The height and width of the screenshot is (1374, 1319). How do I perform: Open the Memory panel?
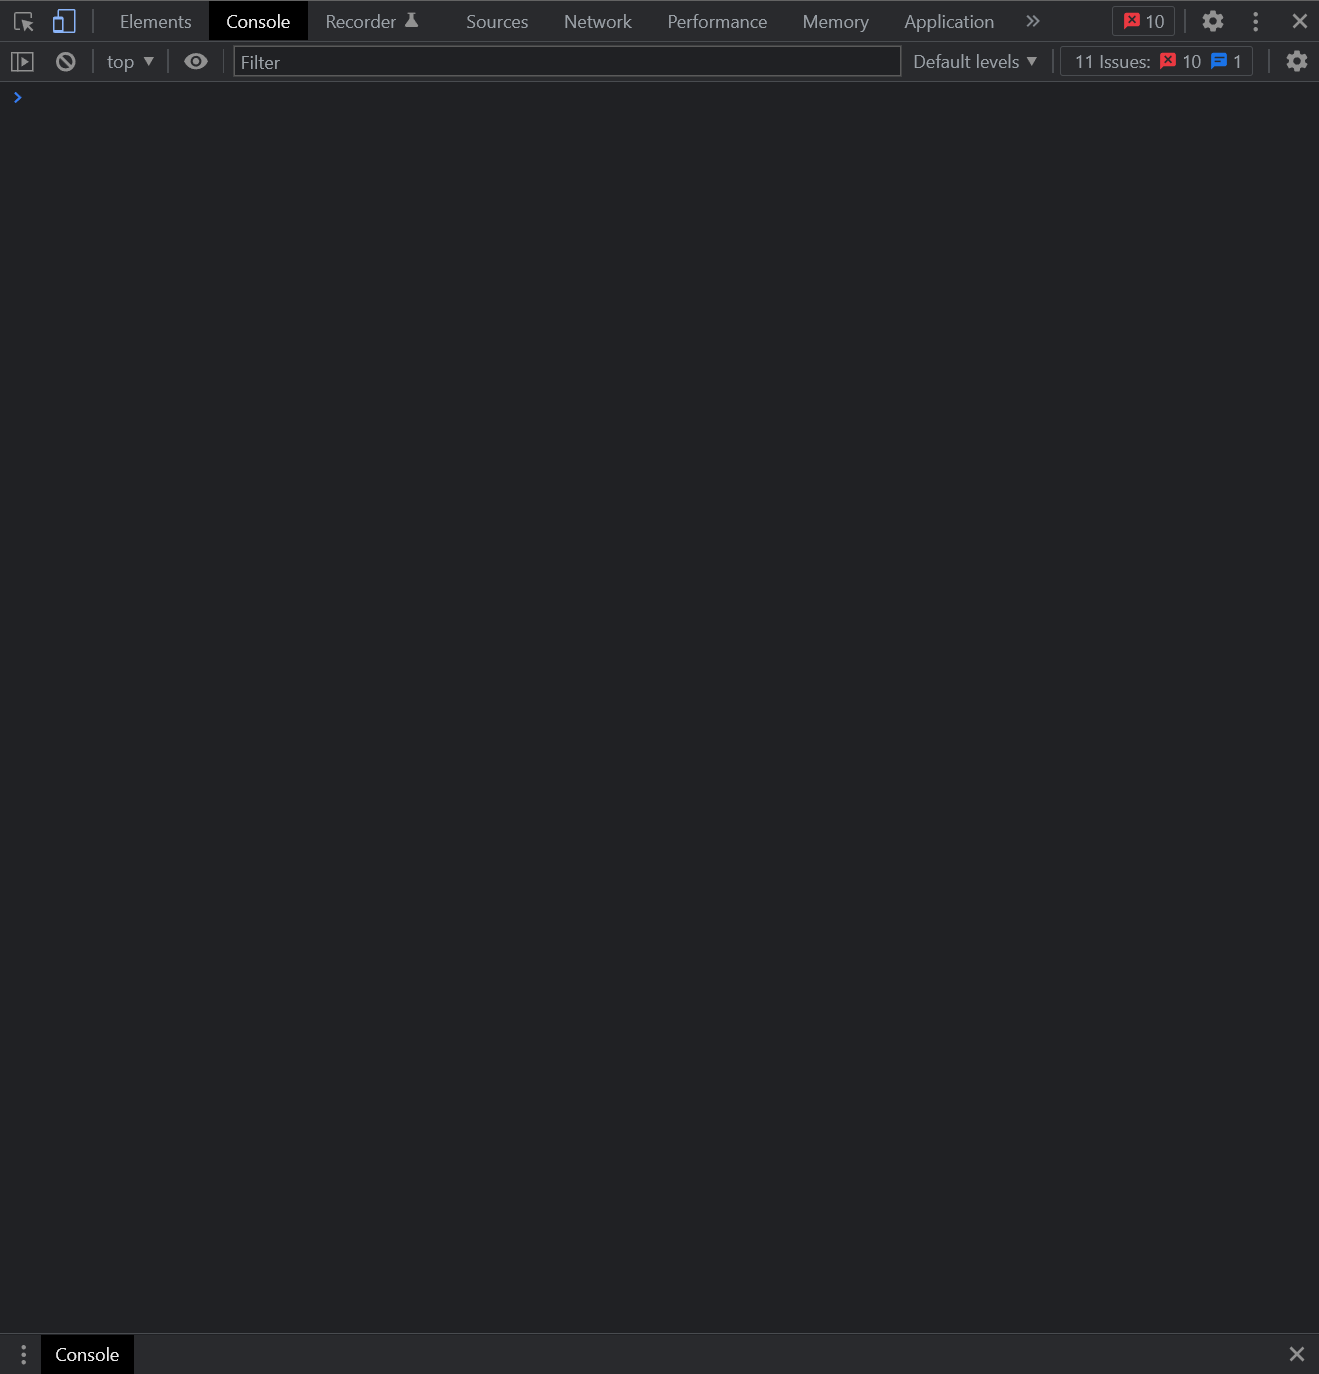835,21
